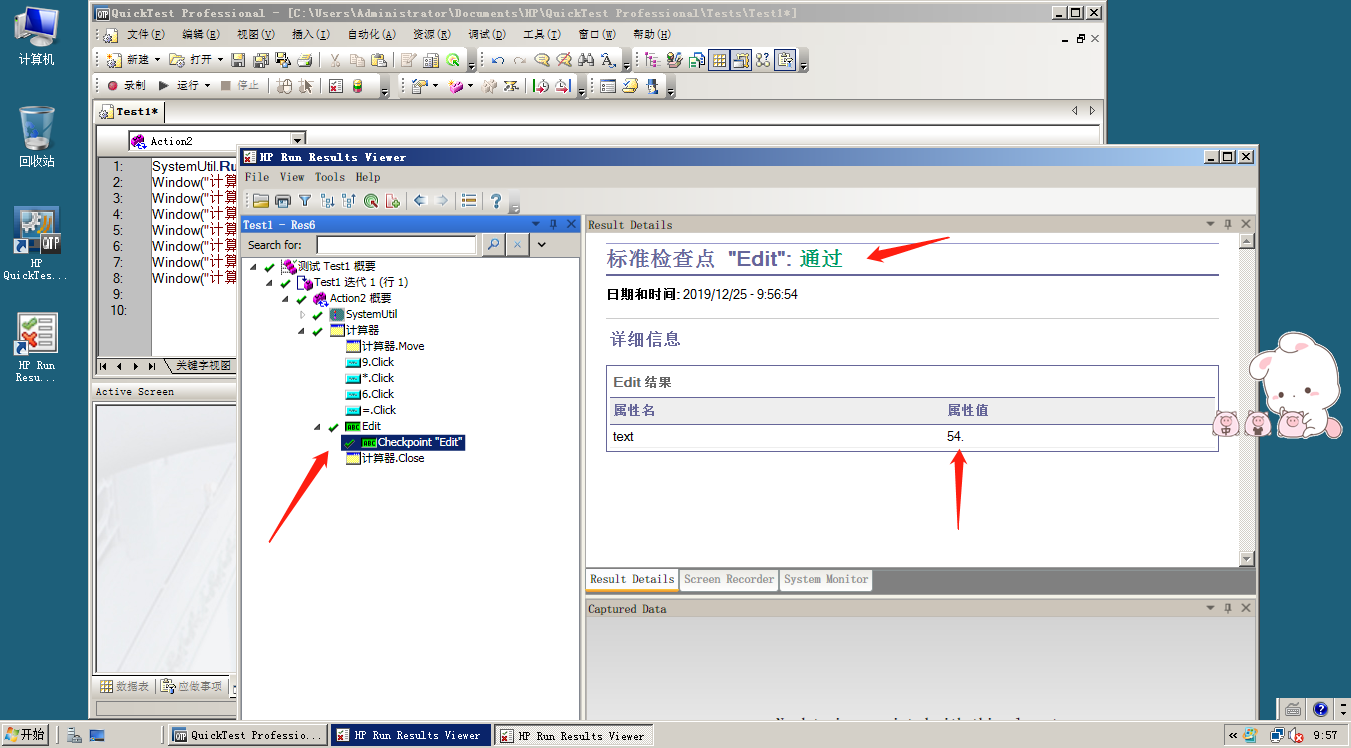Select 9.Click step in tree
Screen dimensions: 1351x748
tap(370, 362)
